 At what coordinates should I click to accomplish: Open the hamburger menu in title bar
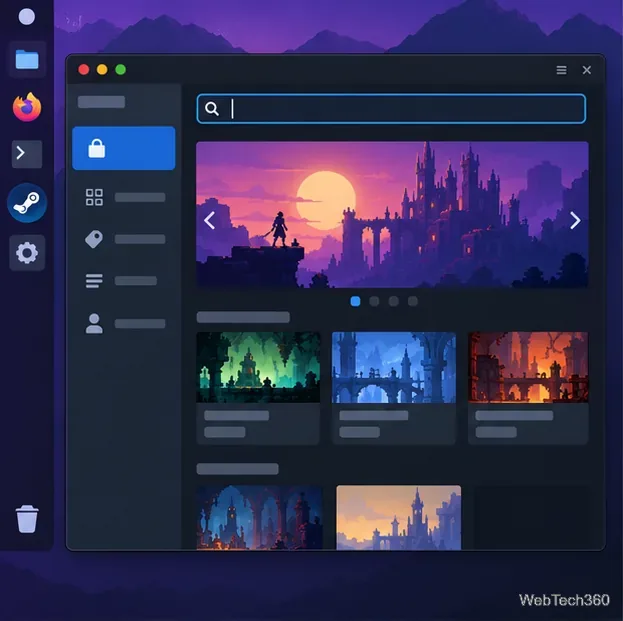561,70
